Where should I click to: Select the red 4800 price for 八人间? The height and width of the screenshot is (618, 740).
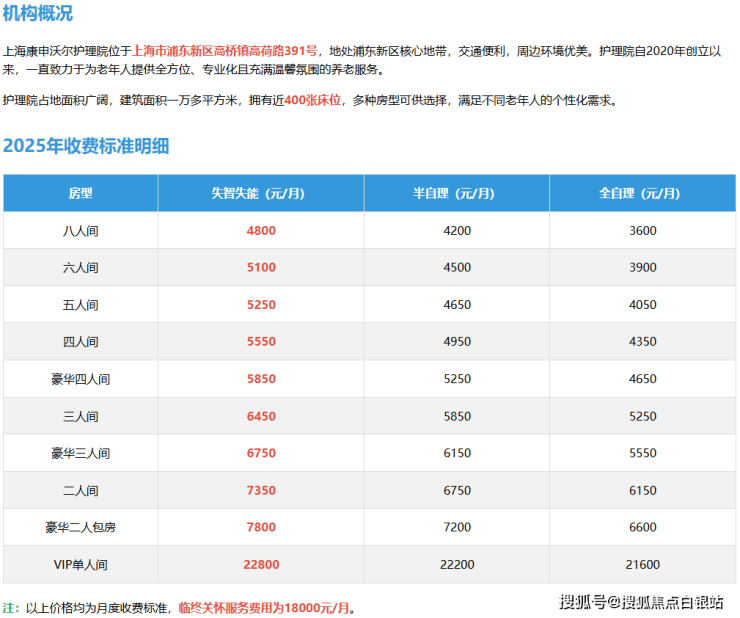coord(260,231)
